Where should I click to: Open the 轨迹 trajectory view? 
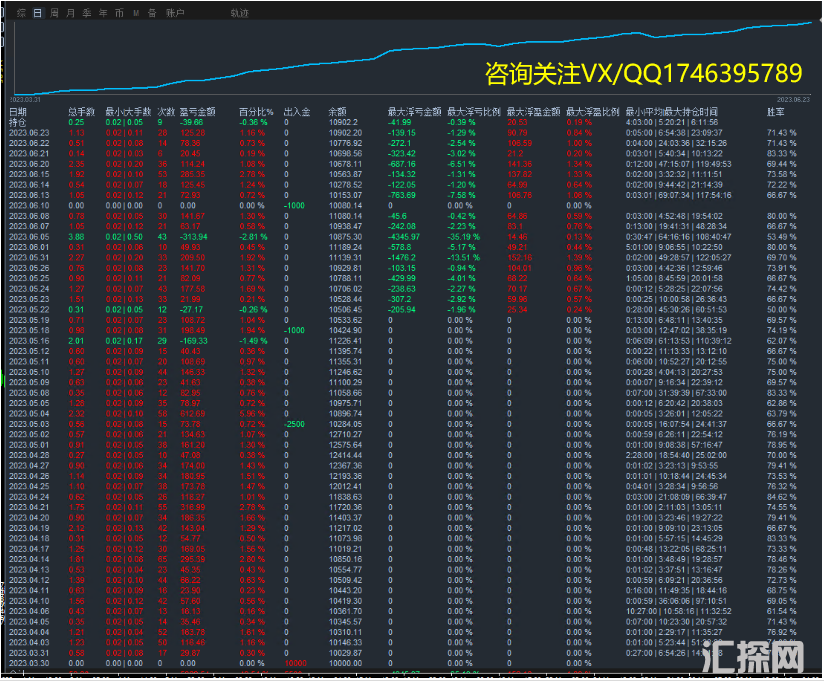239,13
